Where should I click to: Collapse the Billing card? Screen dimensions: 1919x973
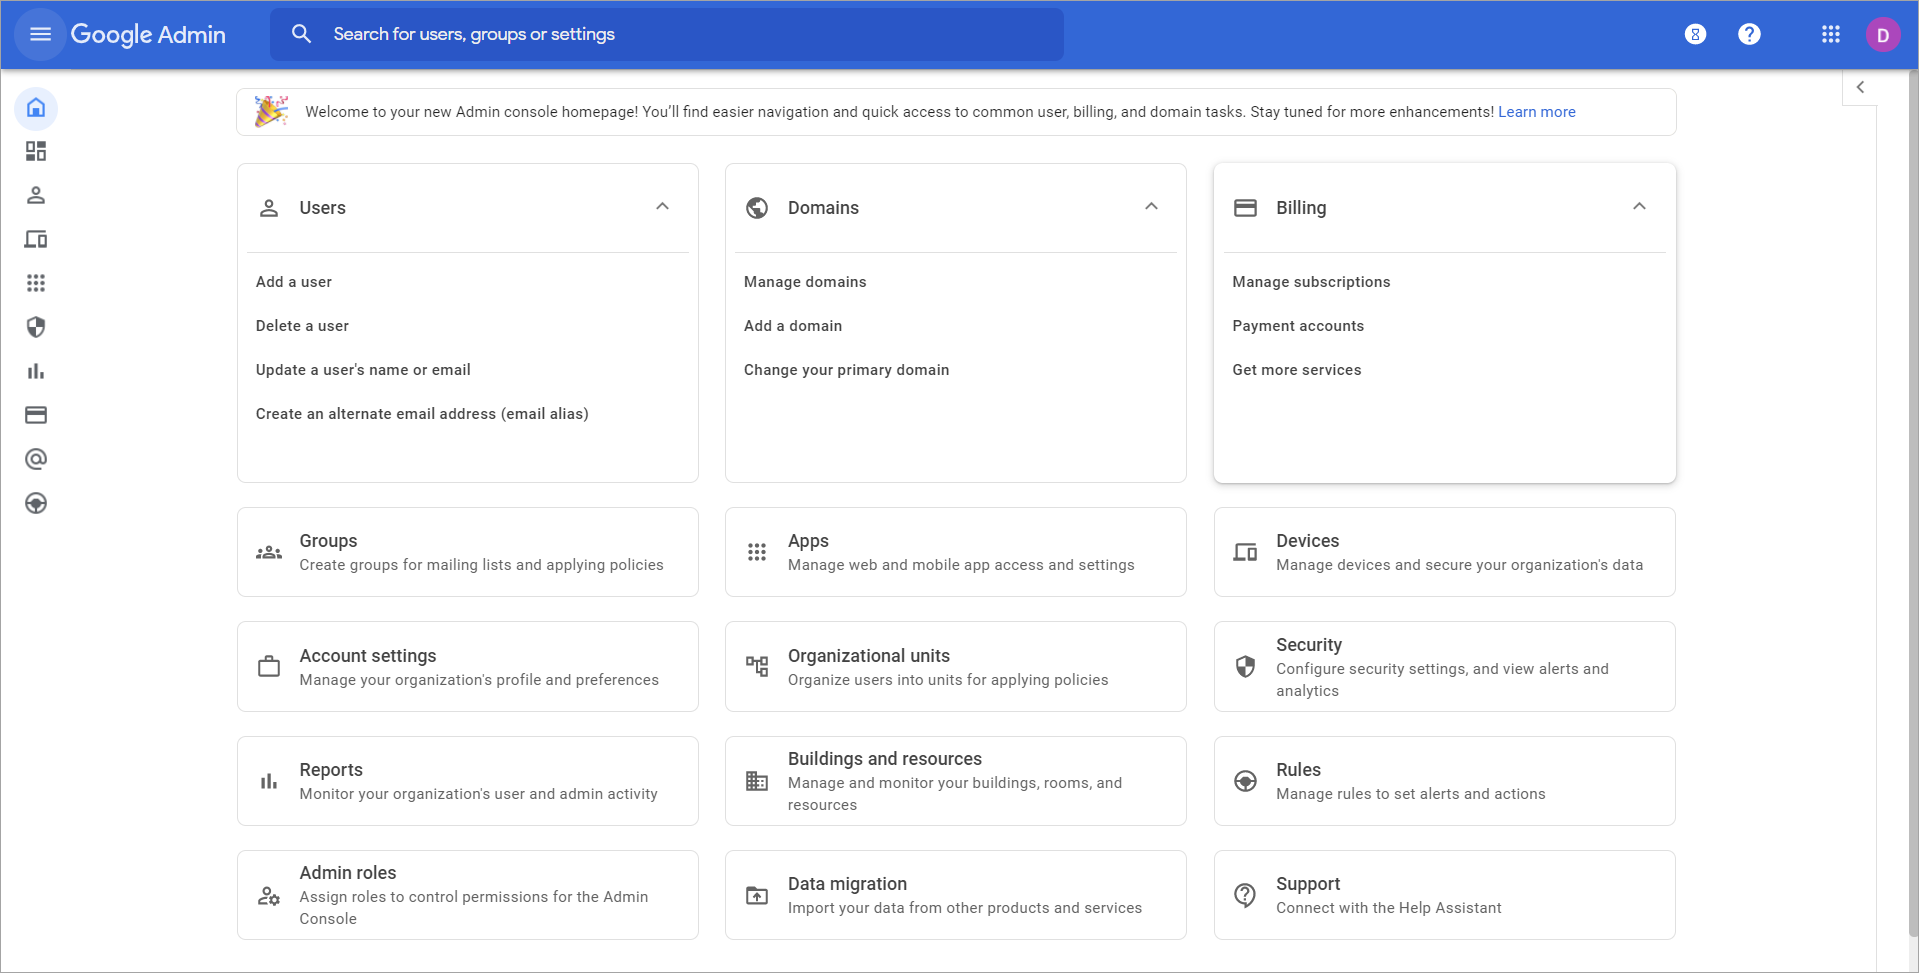1639,207
